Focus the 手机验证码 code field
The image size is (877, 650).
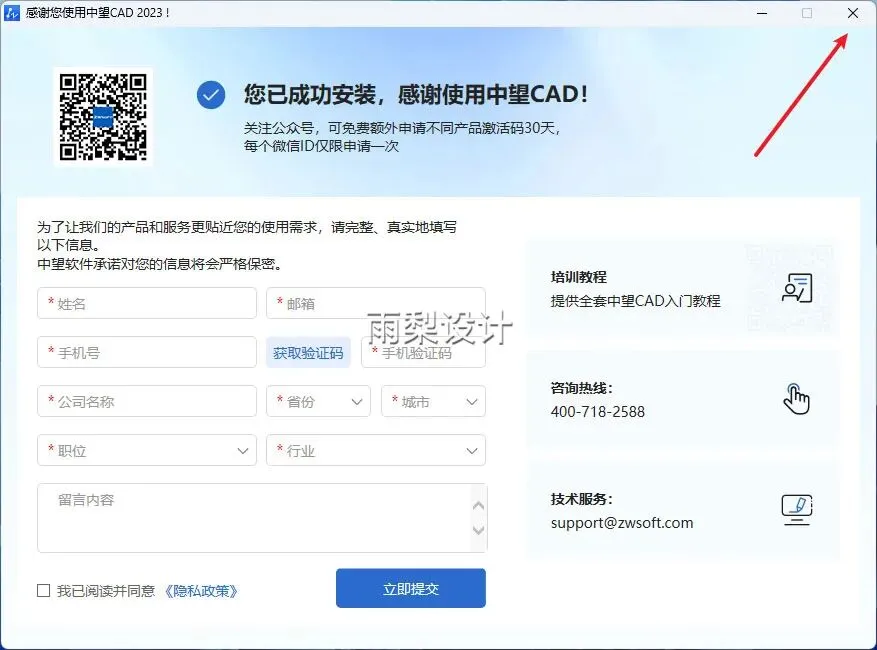tap(423, 352)
